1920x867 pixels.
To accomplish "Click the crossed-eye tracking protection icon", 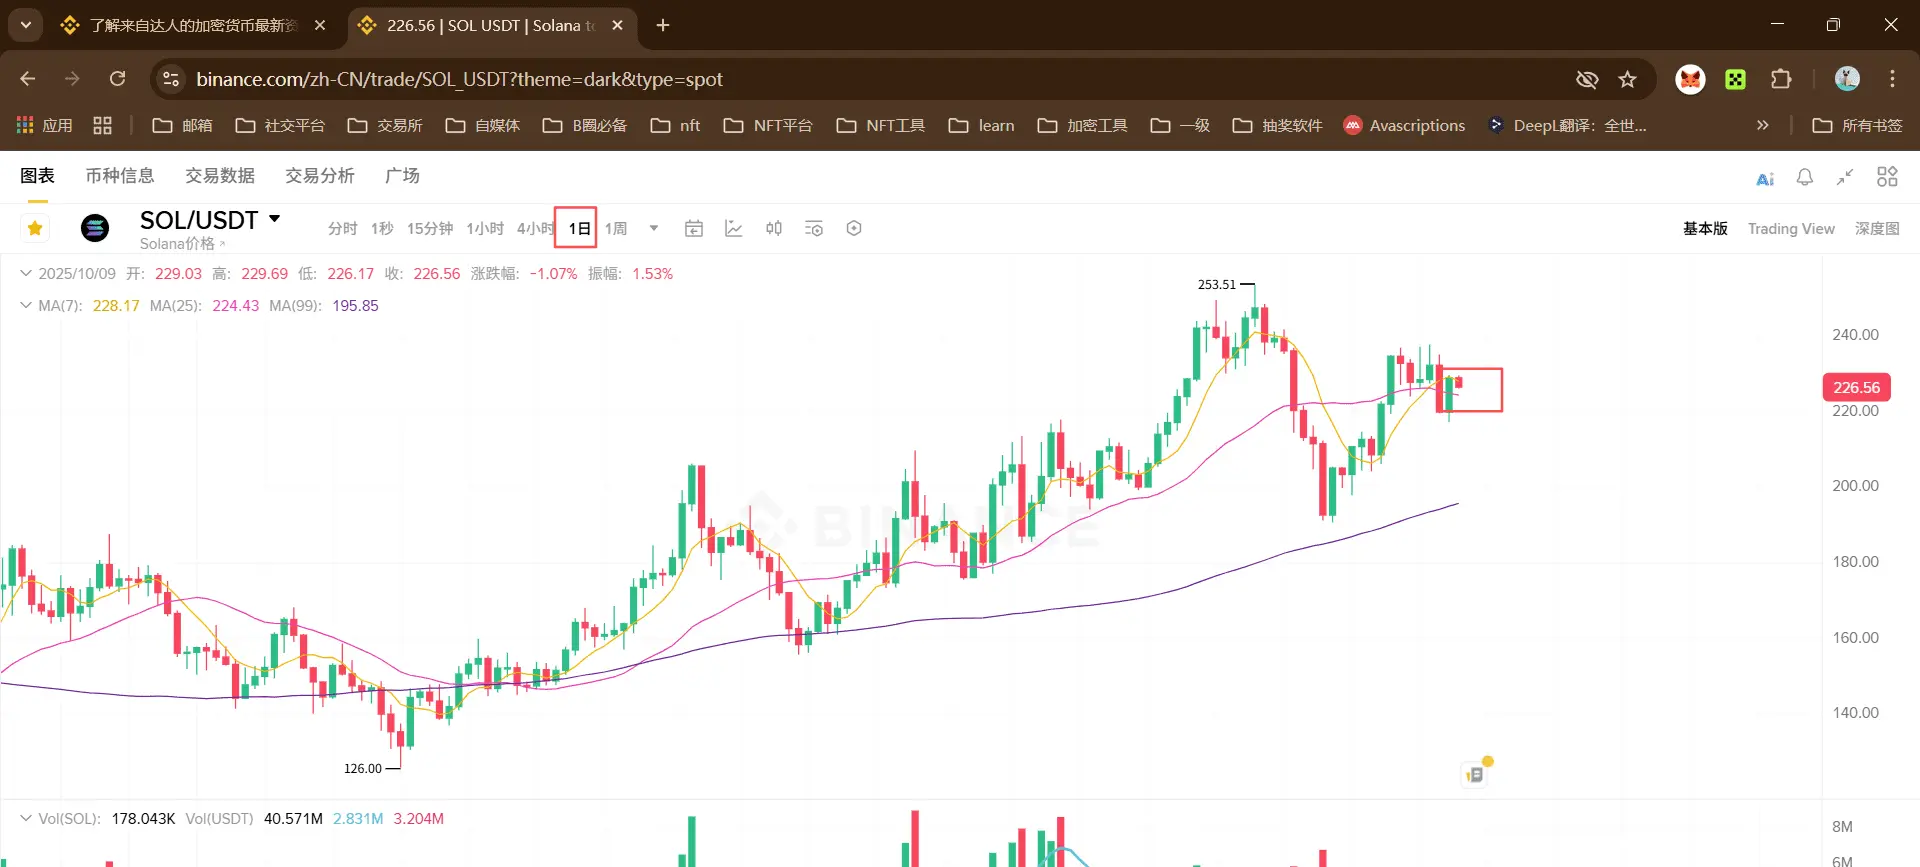I will 1587,79.
